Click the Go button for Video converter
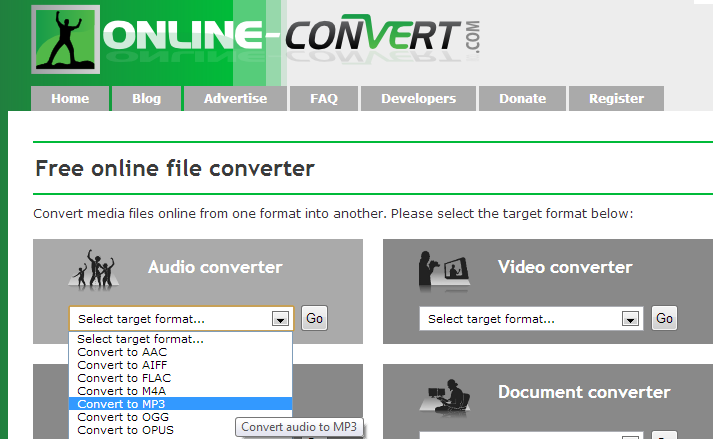Screen dimensions: 713x439 (664, 318)
